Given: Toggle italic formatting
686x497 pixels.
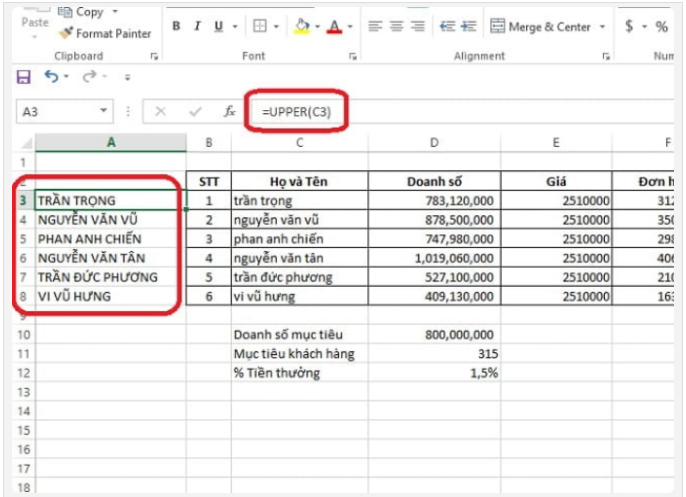Looking at the screenshot, I should click(x=197, y=26).
